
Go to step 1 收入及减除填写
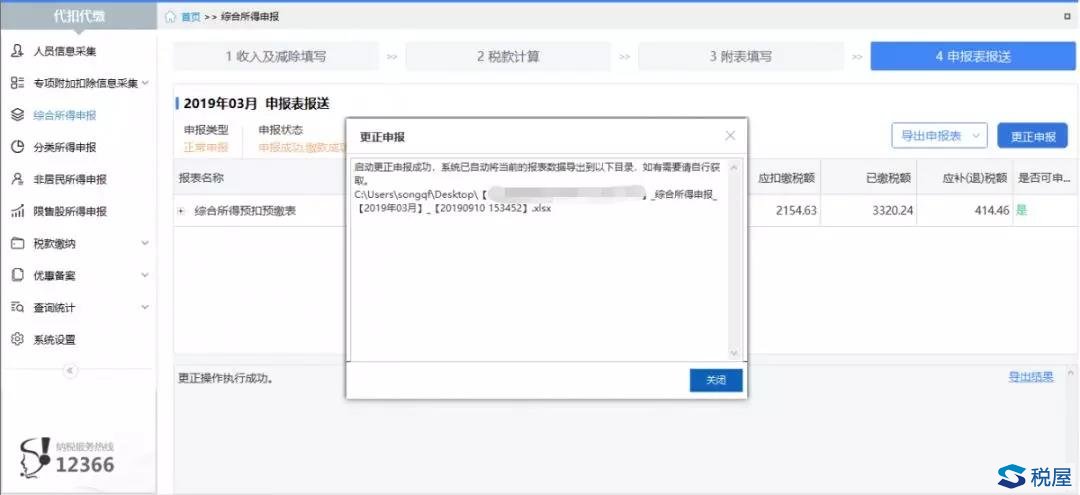[x=275, y=57]
